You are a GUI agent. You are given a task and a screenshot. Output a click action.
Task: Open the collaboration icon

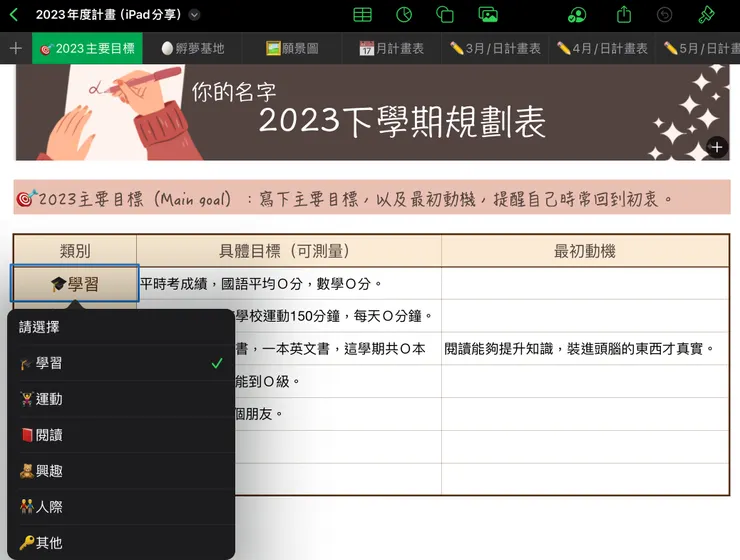coord(577,15)
